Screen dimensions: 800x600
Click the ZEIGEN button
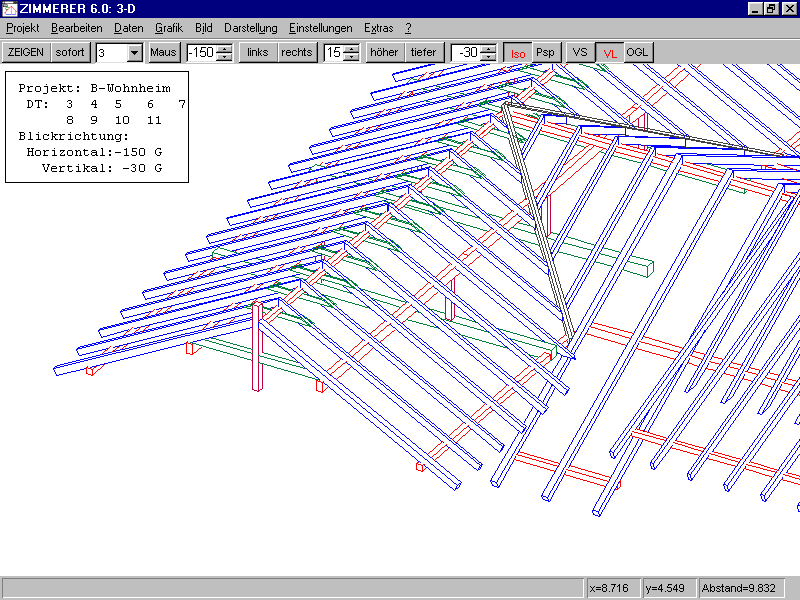[26, 52]
